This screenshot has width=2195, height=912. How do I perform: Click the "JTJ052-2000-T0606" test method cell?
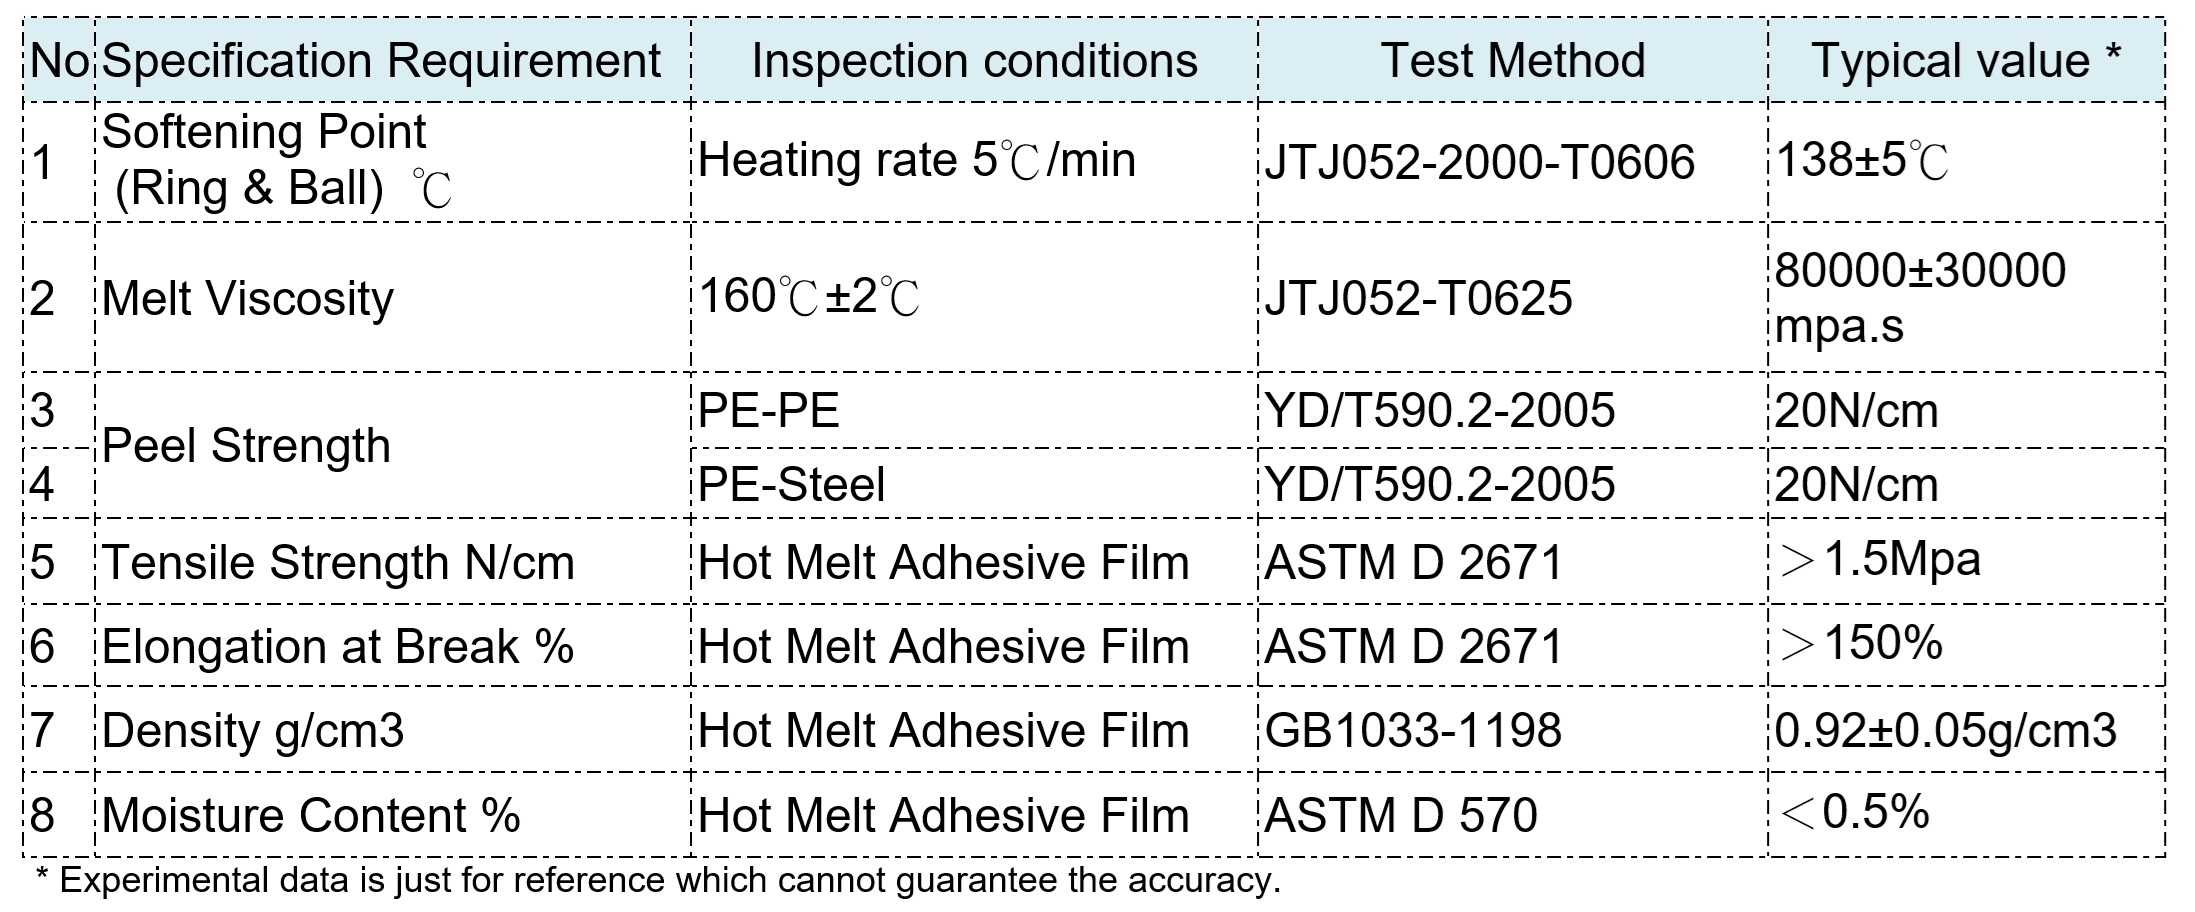click(1479, 163)
